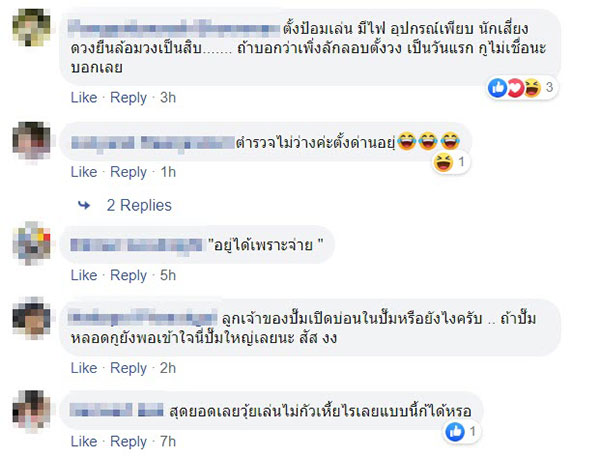The height and width of the screenshot is (457, 600).
Task: Reply to the comment posted 5h ago
Action: [128, 275]
